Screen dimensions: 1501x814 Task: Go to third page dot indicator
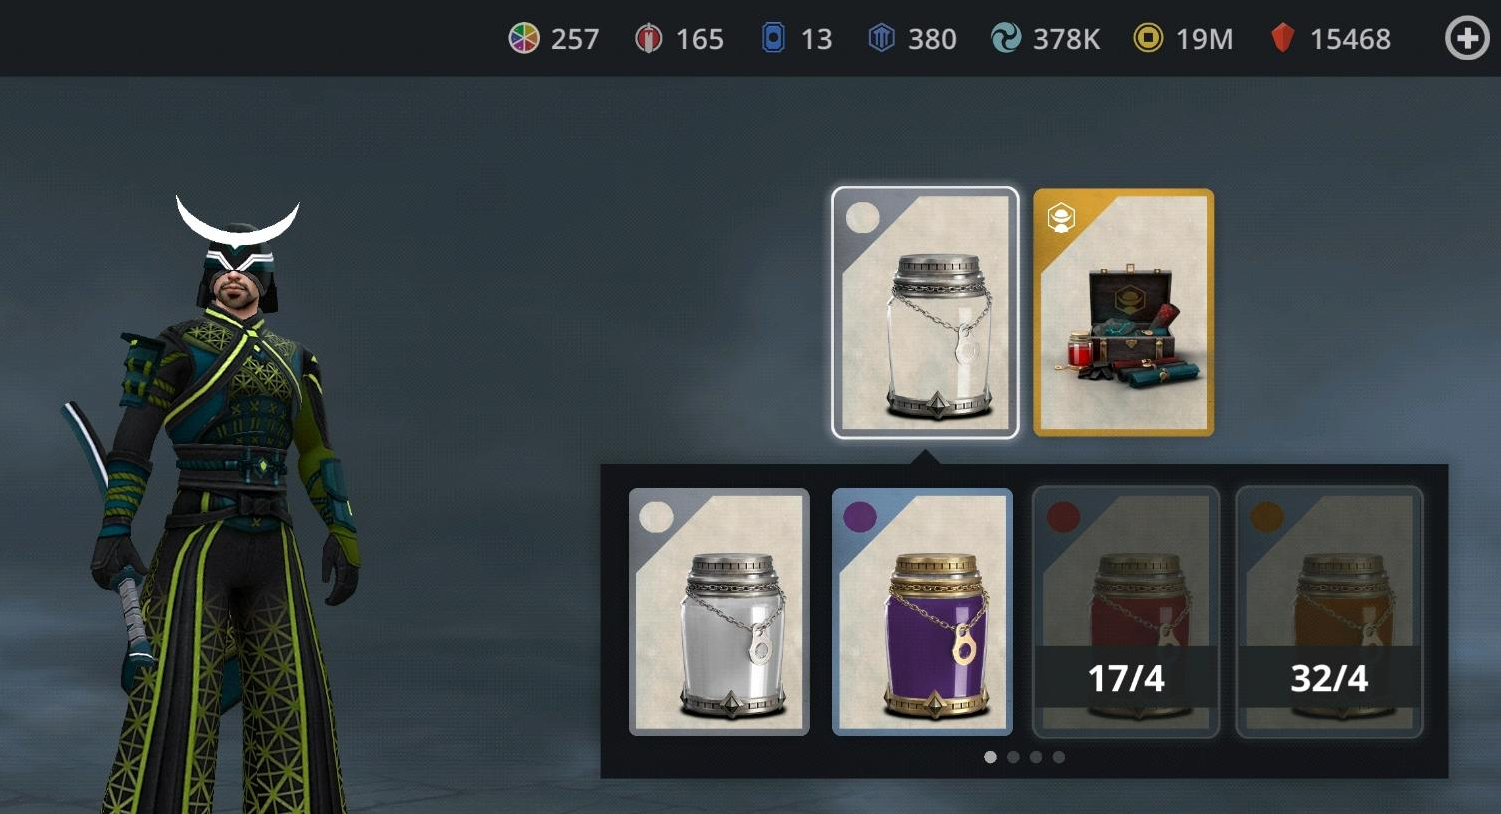pos(1036,757)
